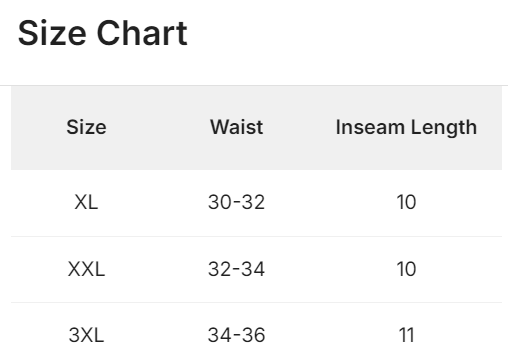Click the XXL size cell
Image resolution: width=508 pixels, height=364 pixels.
tap(86, 269)
